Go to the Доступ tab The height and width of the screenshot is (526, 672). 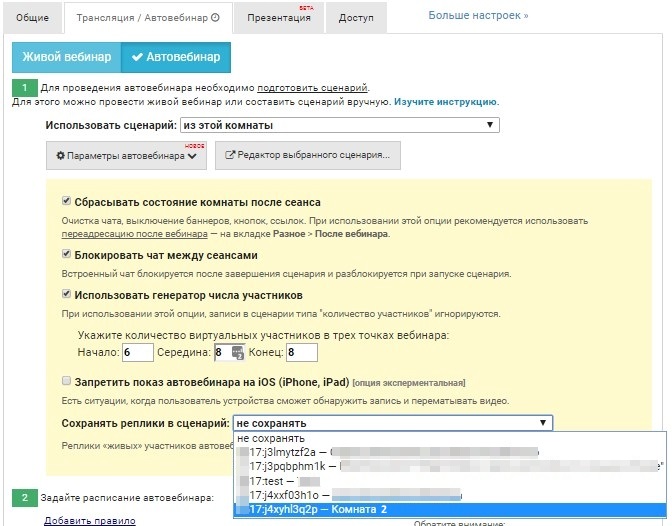356,18
